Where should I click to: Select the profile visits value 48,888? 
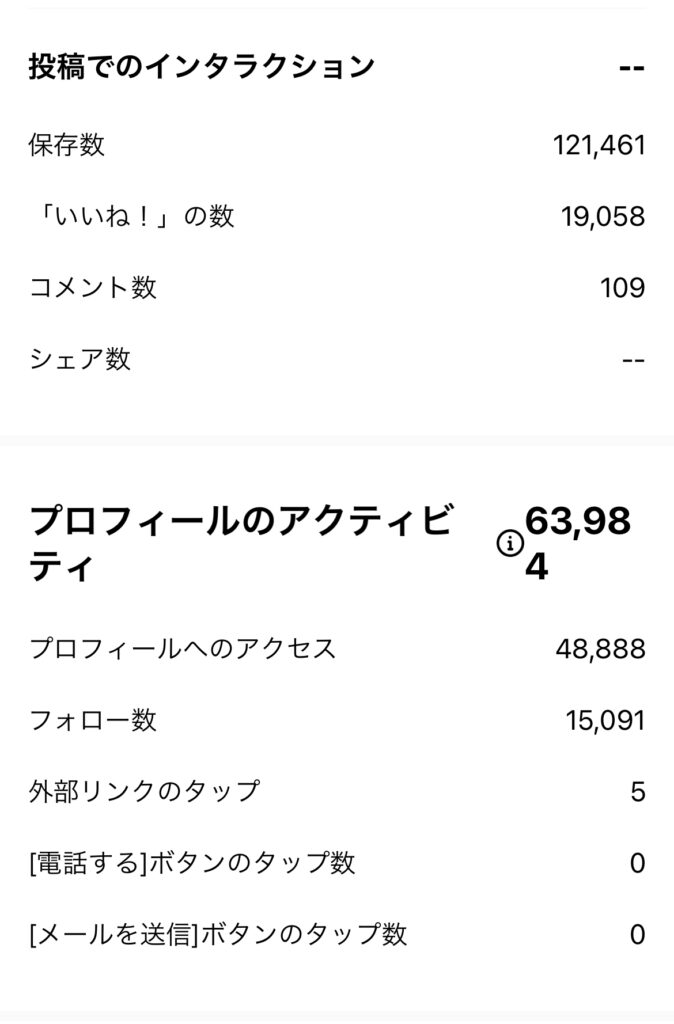tap(600, 649)
